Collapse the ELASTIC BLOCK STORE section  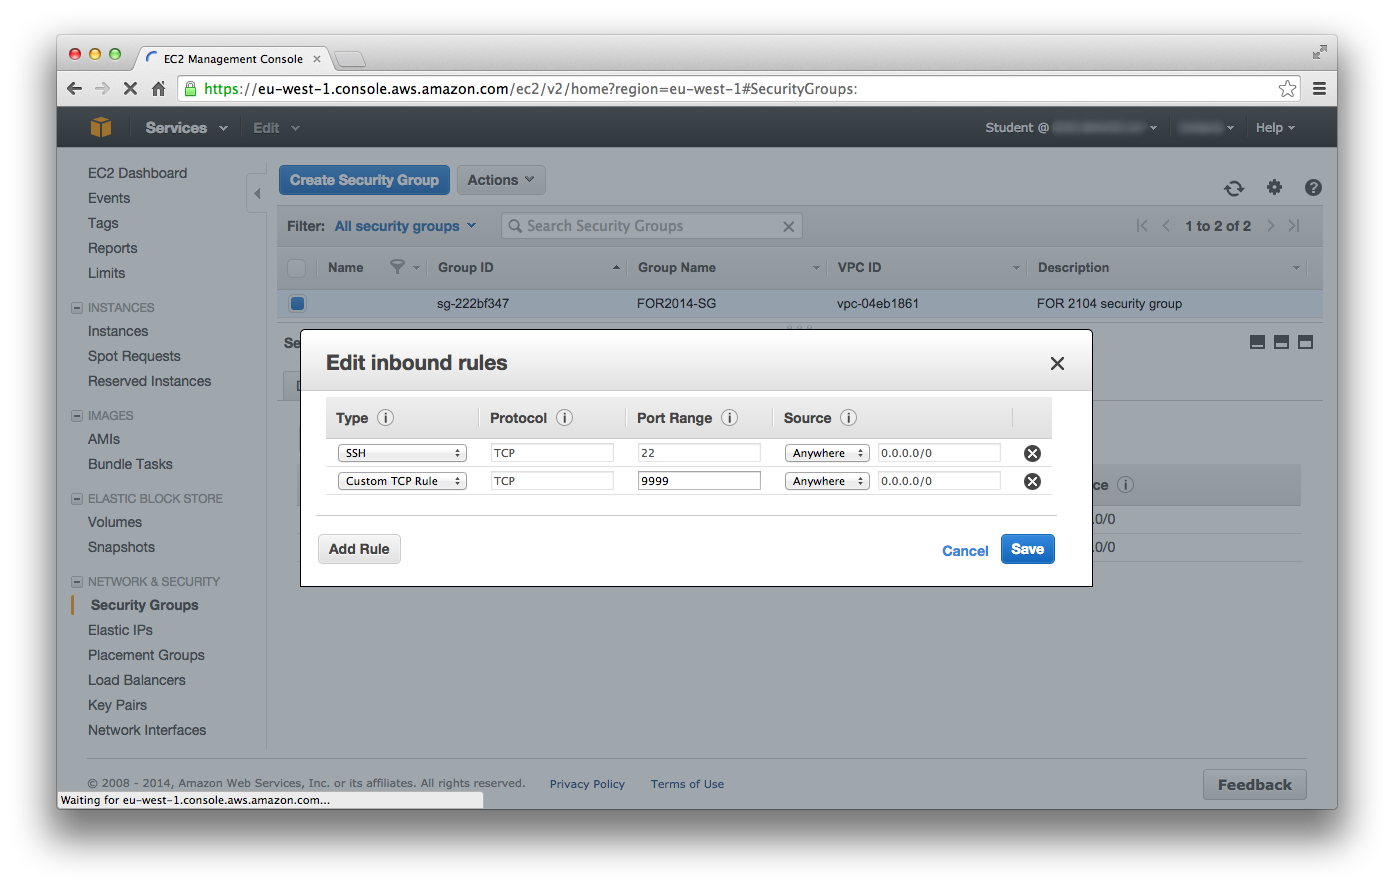coord(77,499)
